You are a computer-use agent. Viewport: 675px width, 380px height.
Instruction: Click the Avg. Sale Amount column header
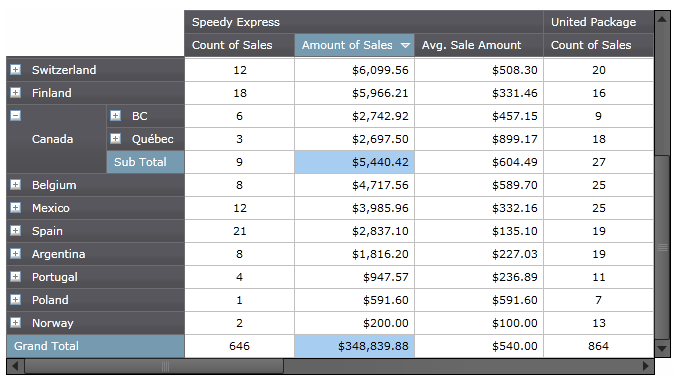point(479,45)
